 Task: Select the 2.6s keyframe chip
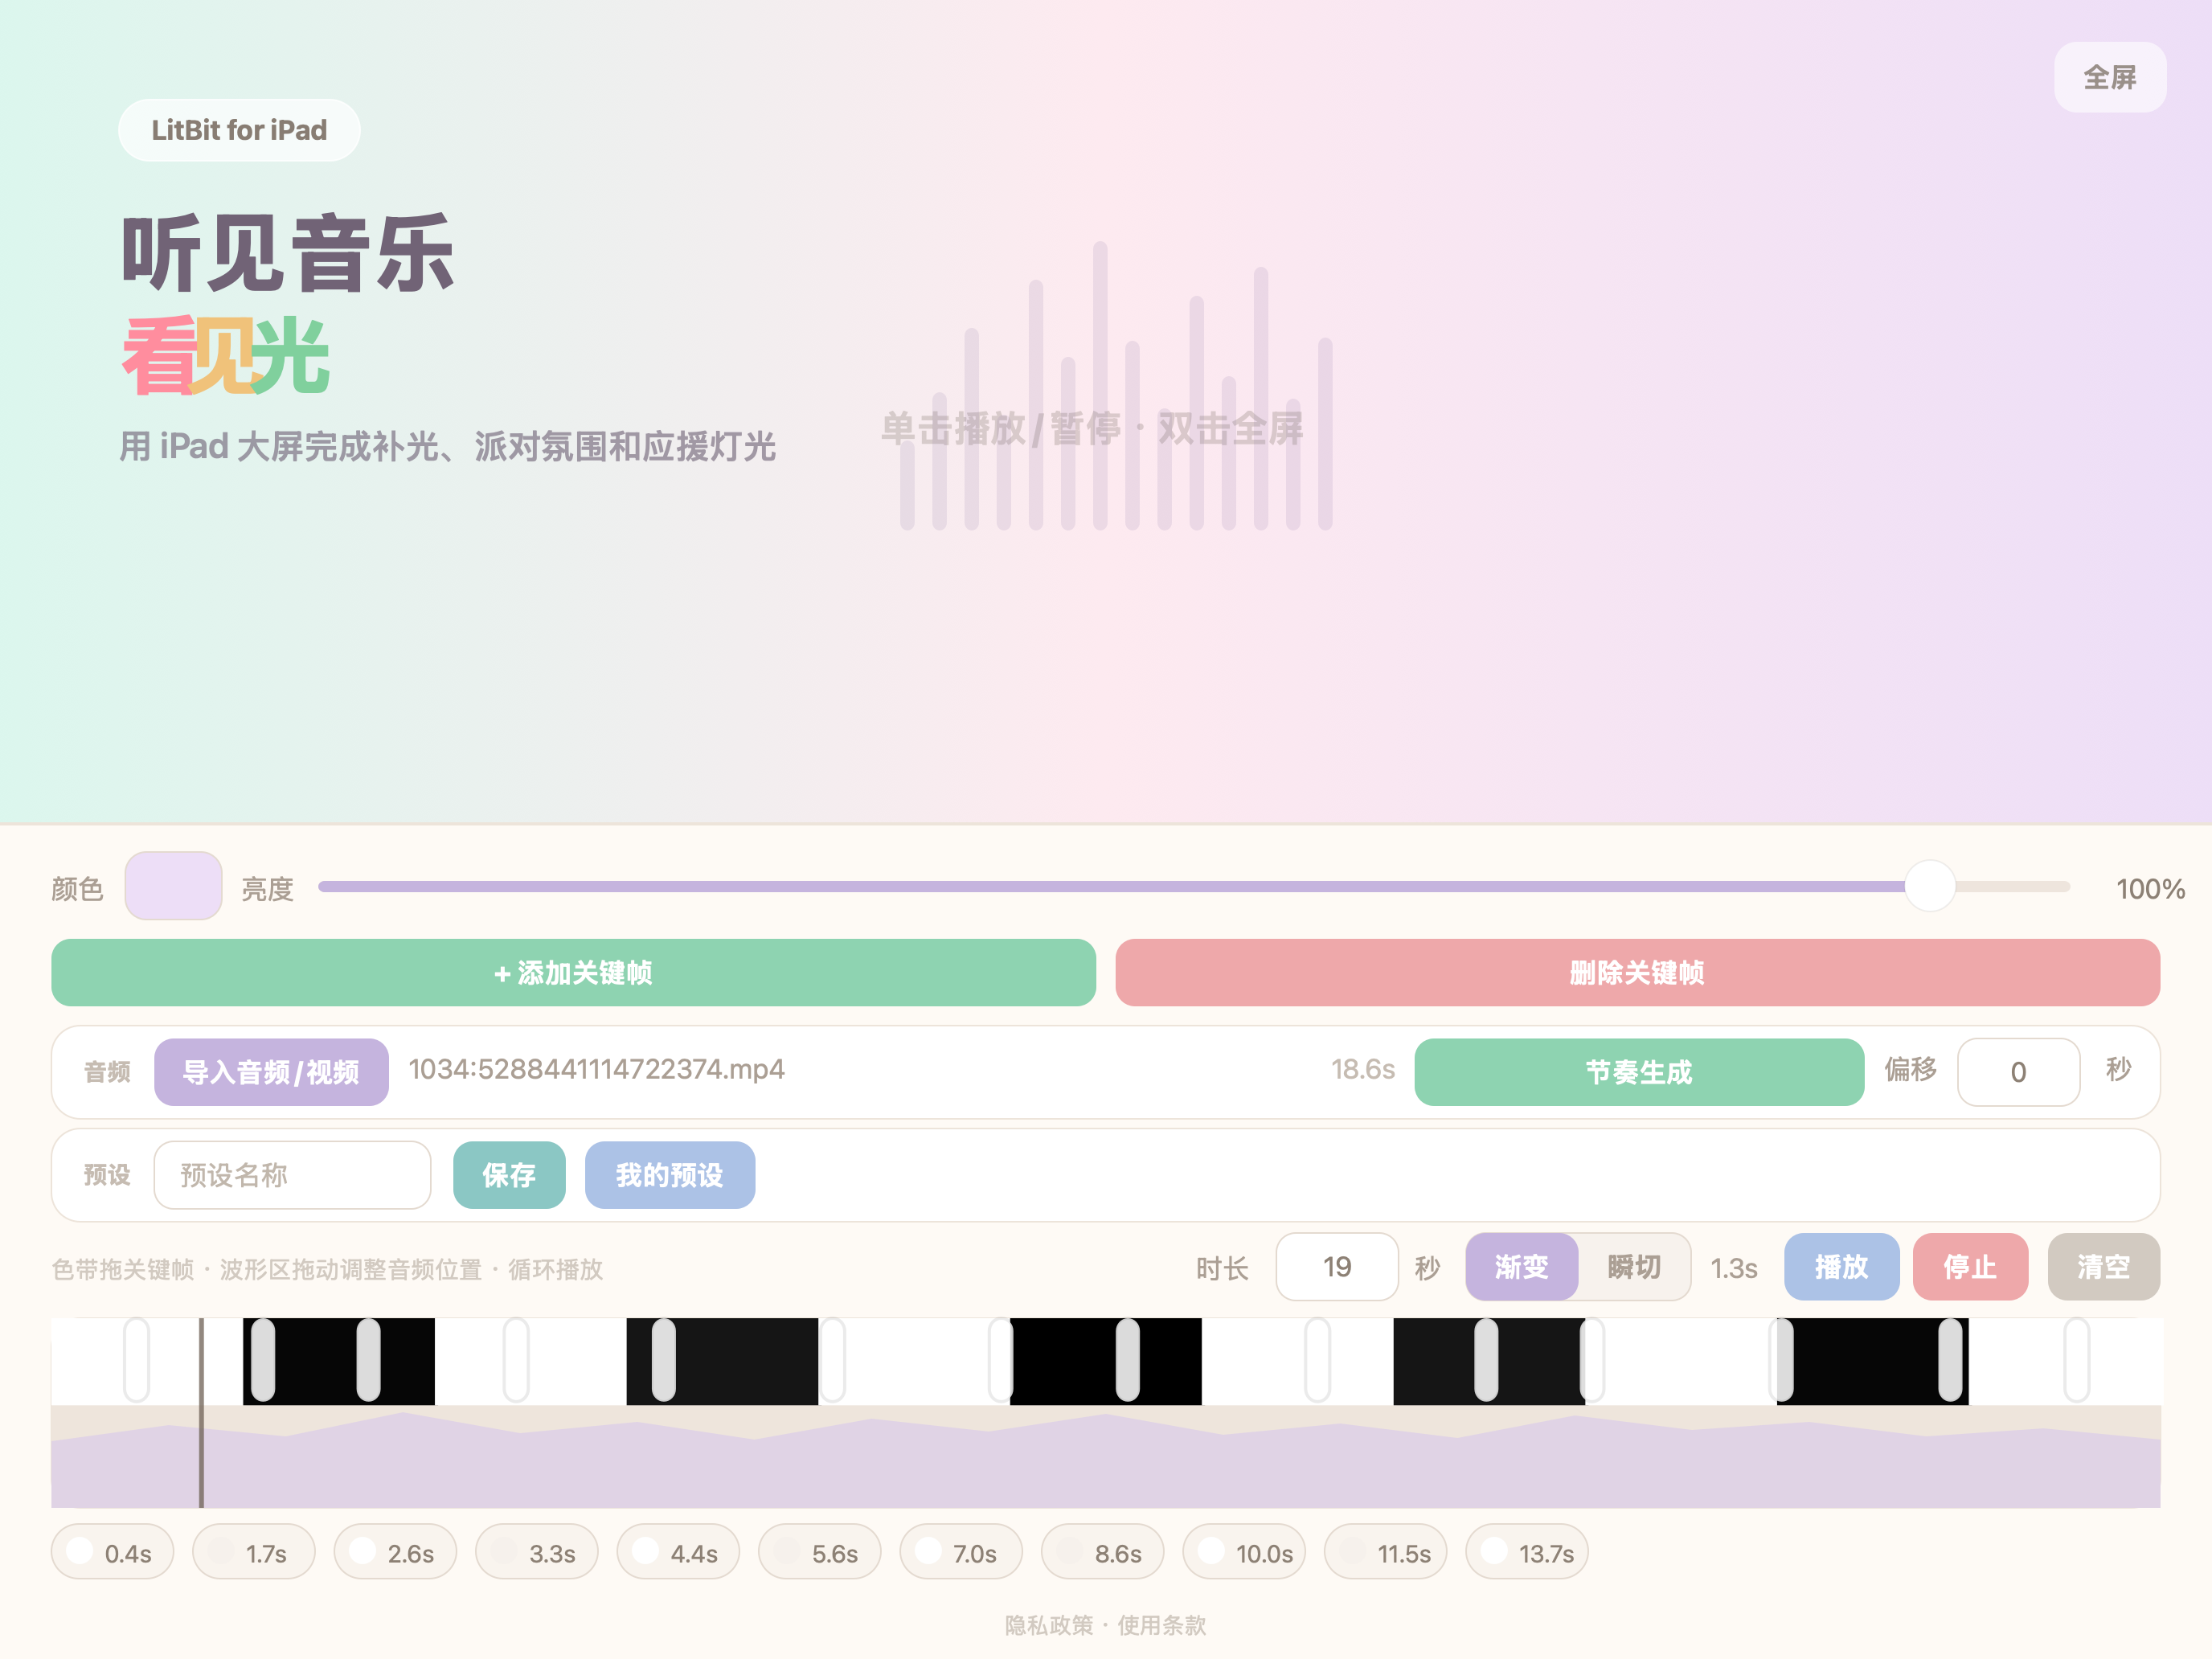(395, 1552)
